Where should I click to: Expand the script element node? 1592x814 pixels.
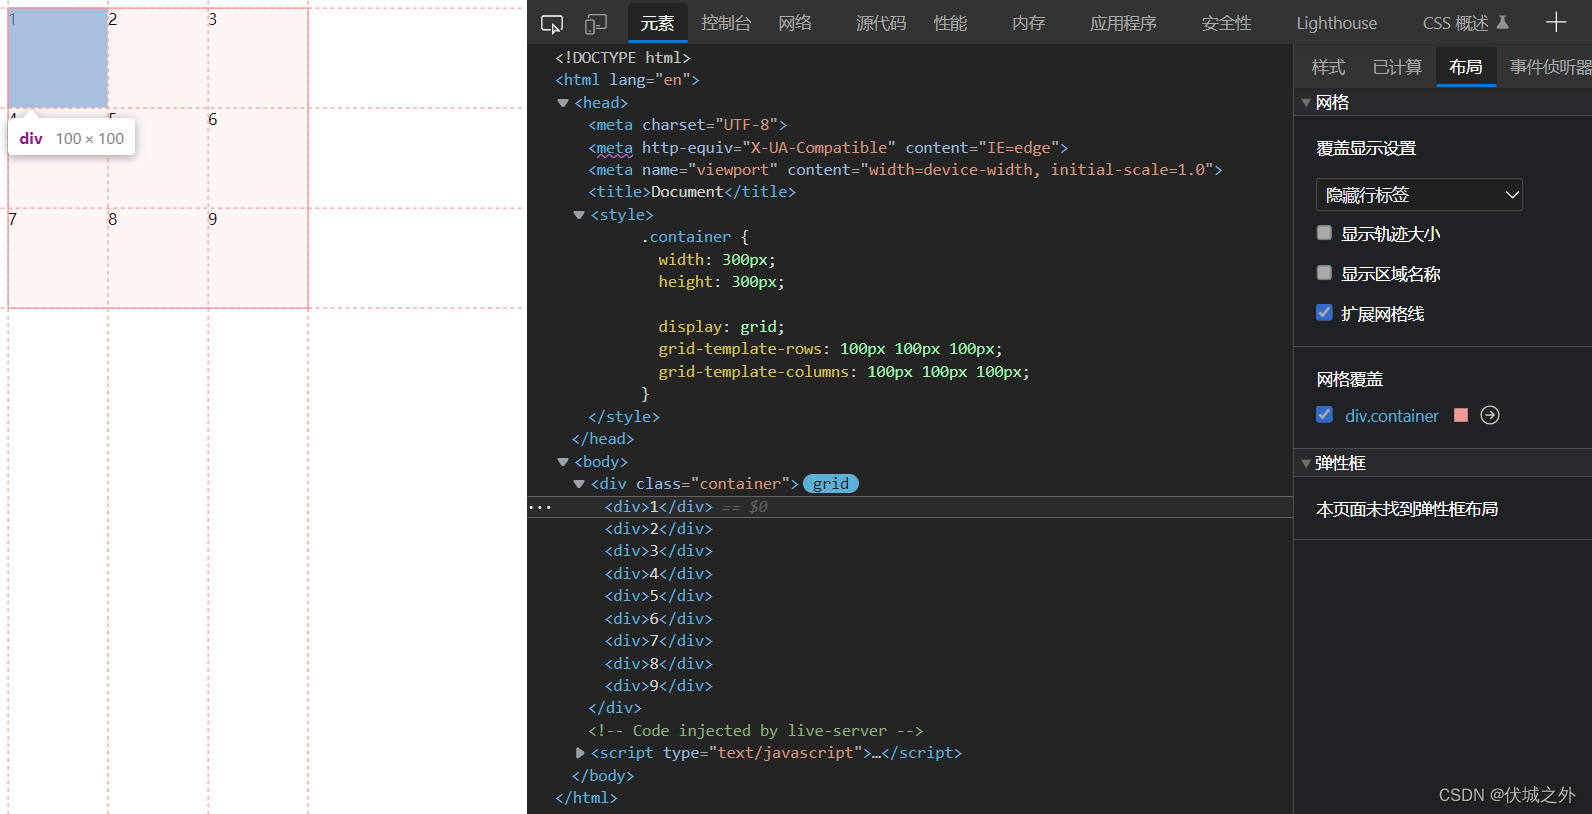coord(580,753)
